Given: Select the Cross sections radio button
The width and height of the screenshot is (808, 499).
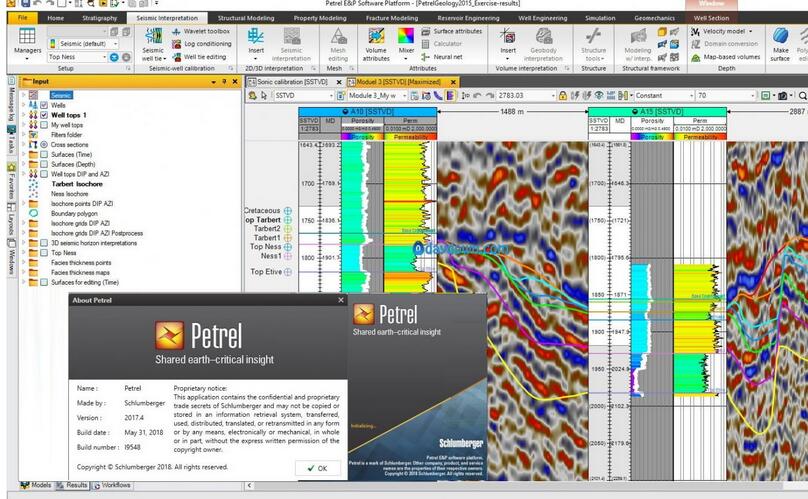Looking at the screenshot, I should click(44, 145).
